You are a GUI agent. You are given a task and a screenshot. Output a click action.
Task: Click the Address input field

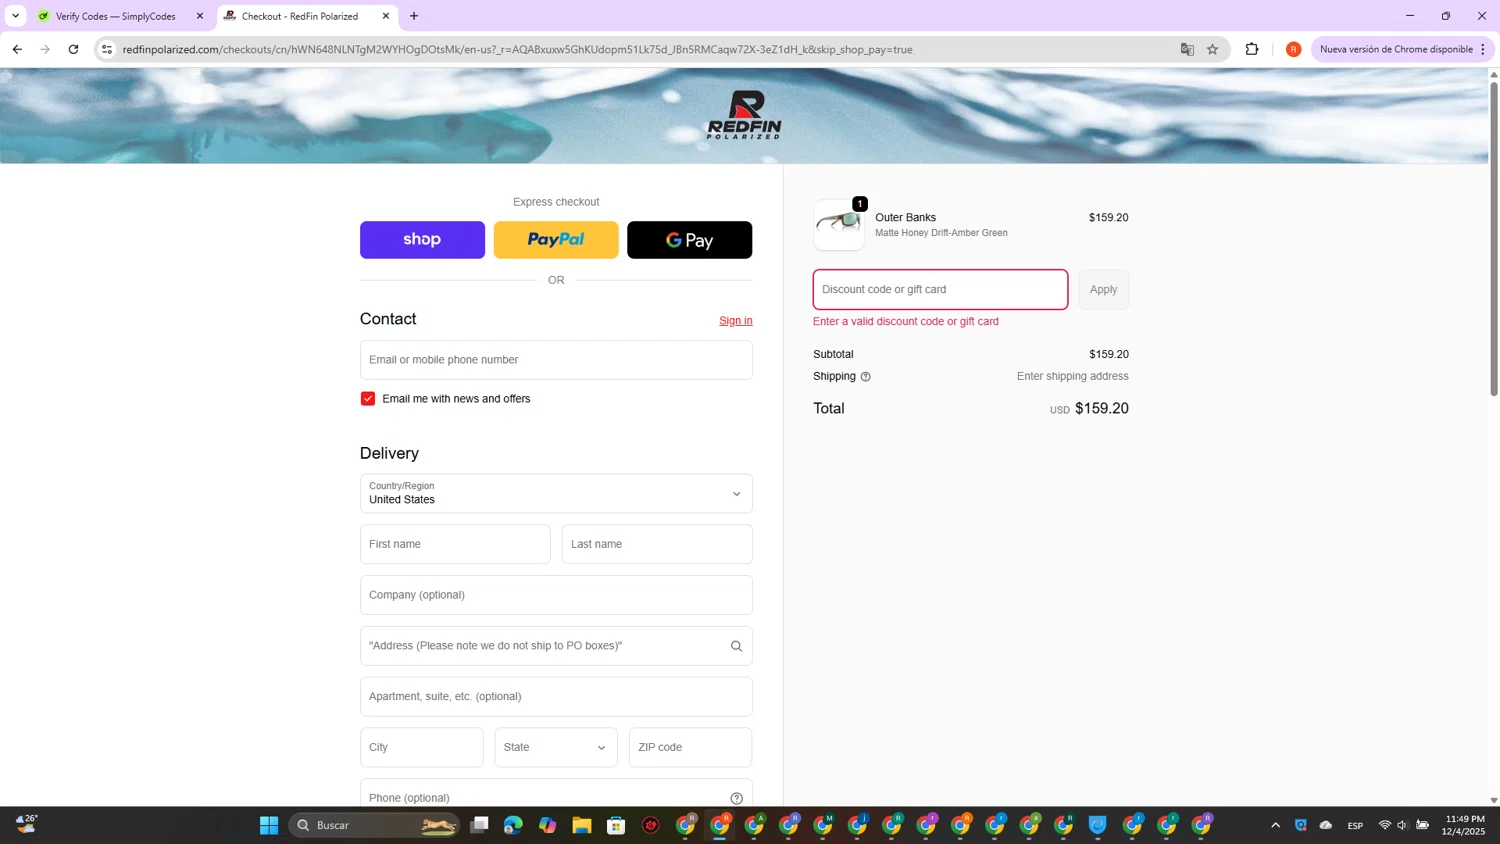pyautogui.click(x=556, y=646)
